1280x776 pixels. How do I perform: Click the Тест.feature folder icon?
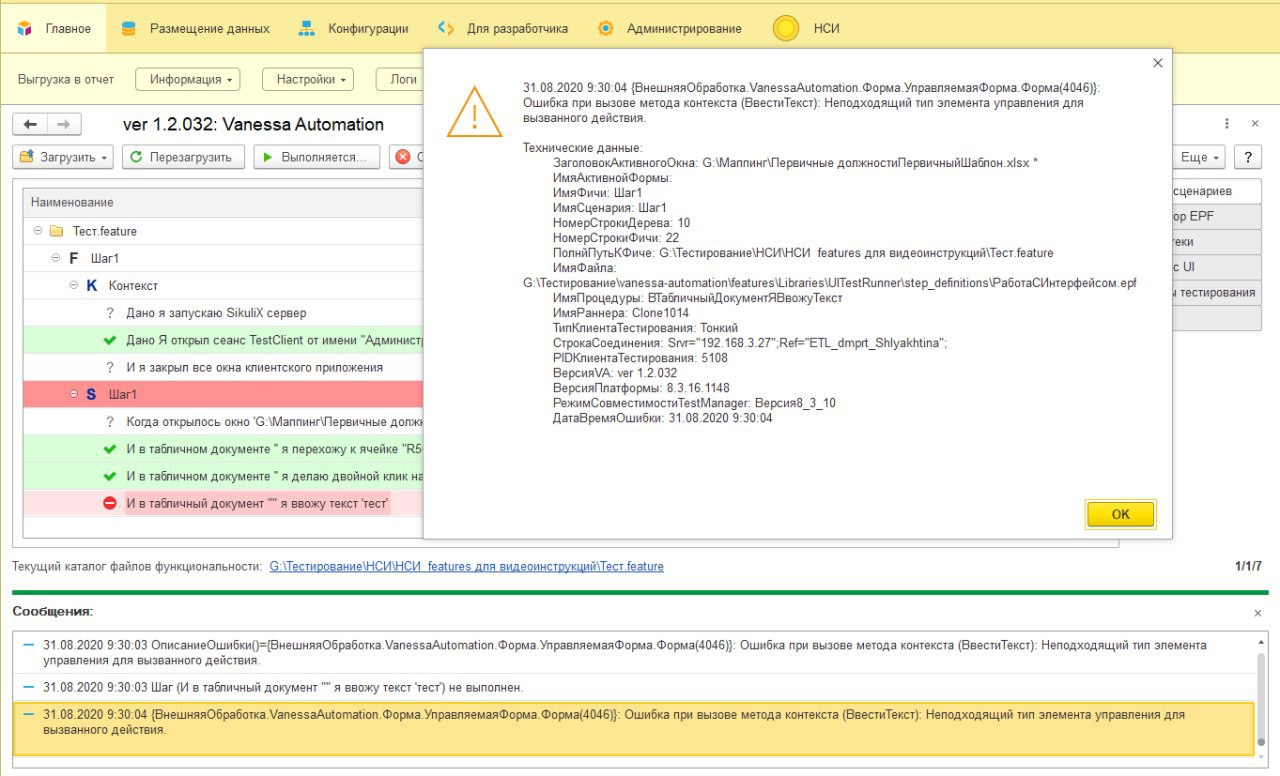click(56, 231)
